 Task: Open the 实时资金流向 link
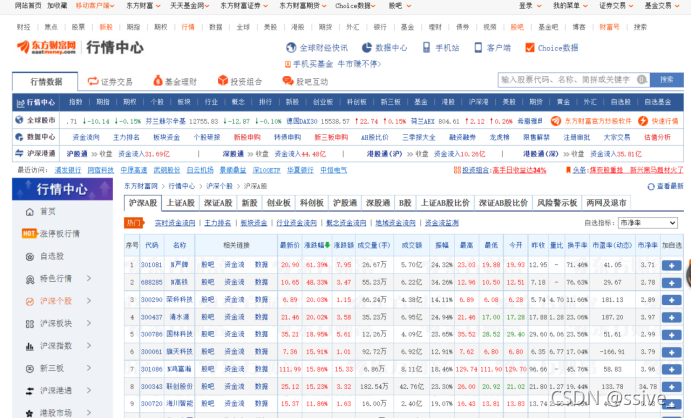pyautogui.click(x=175, y=223)
